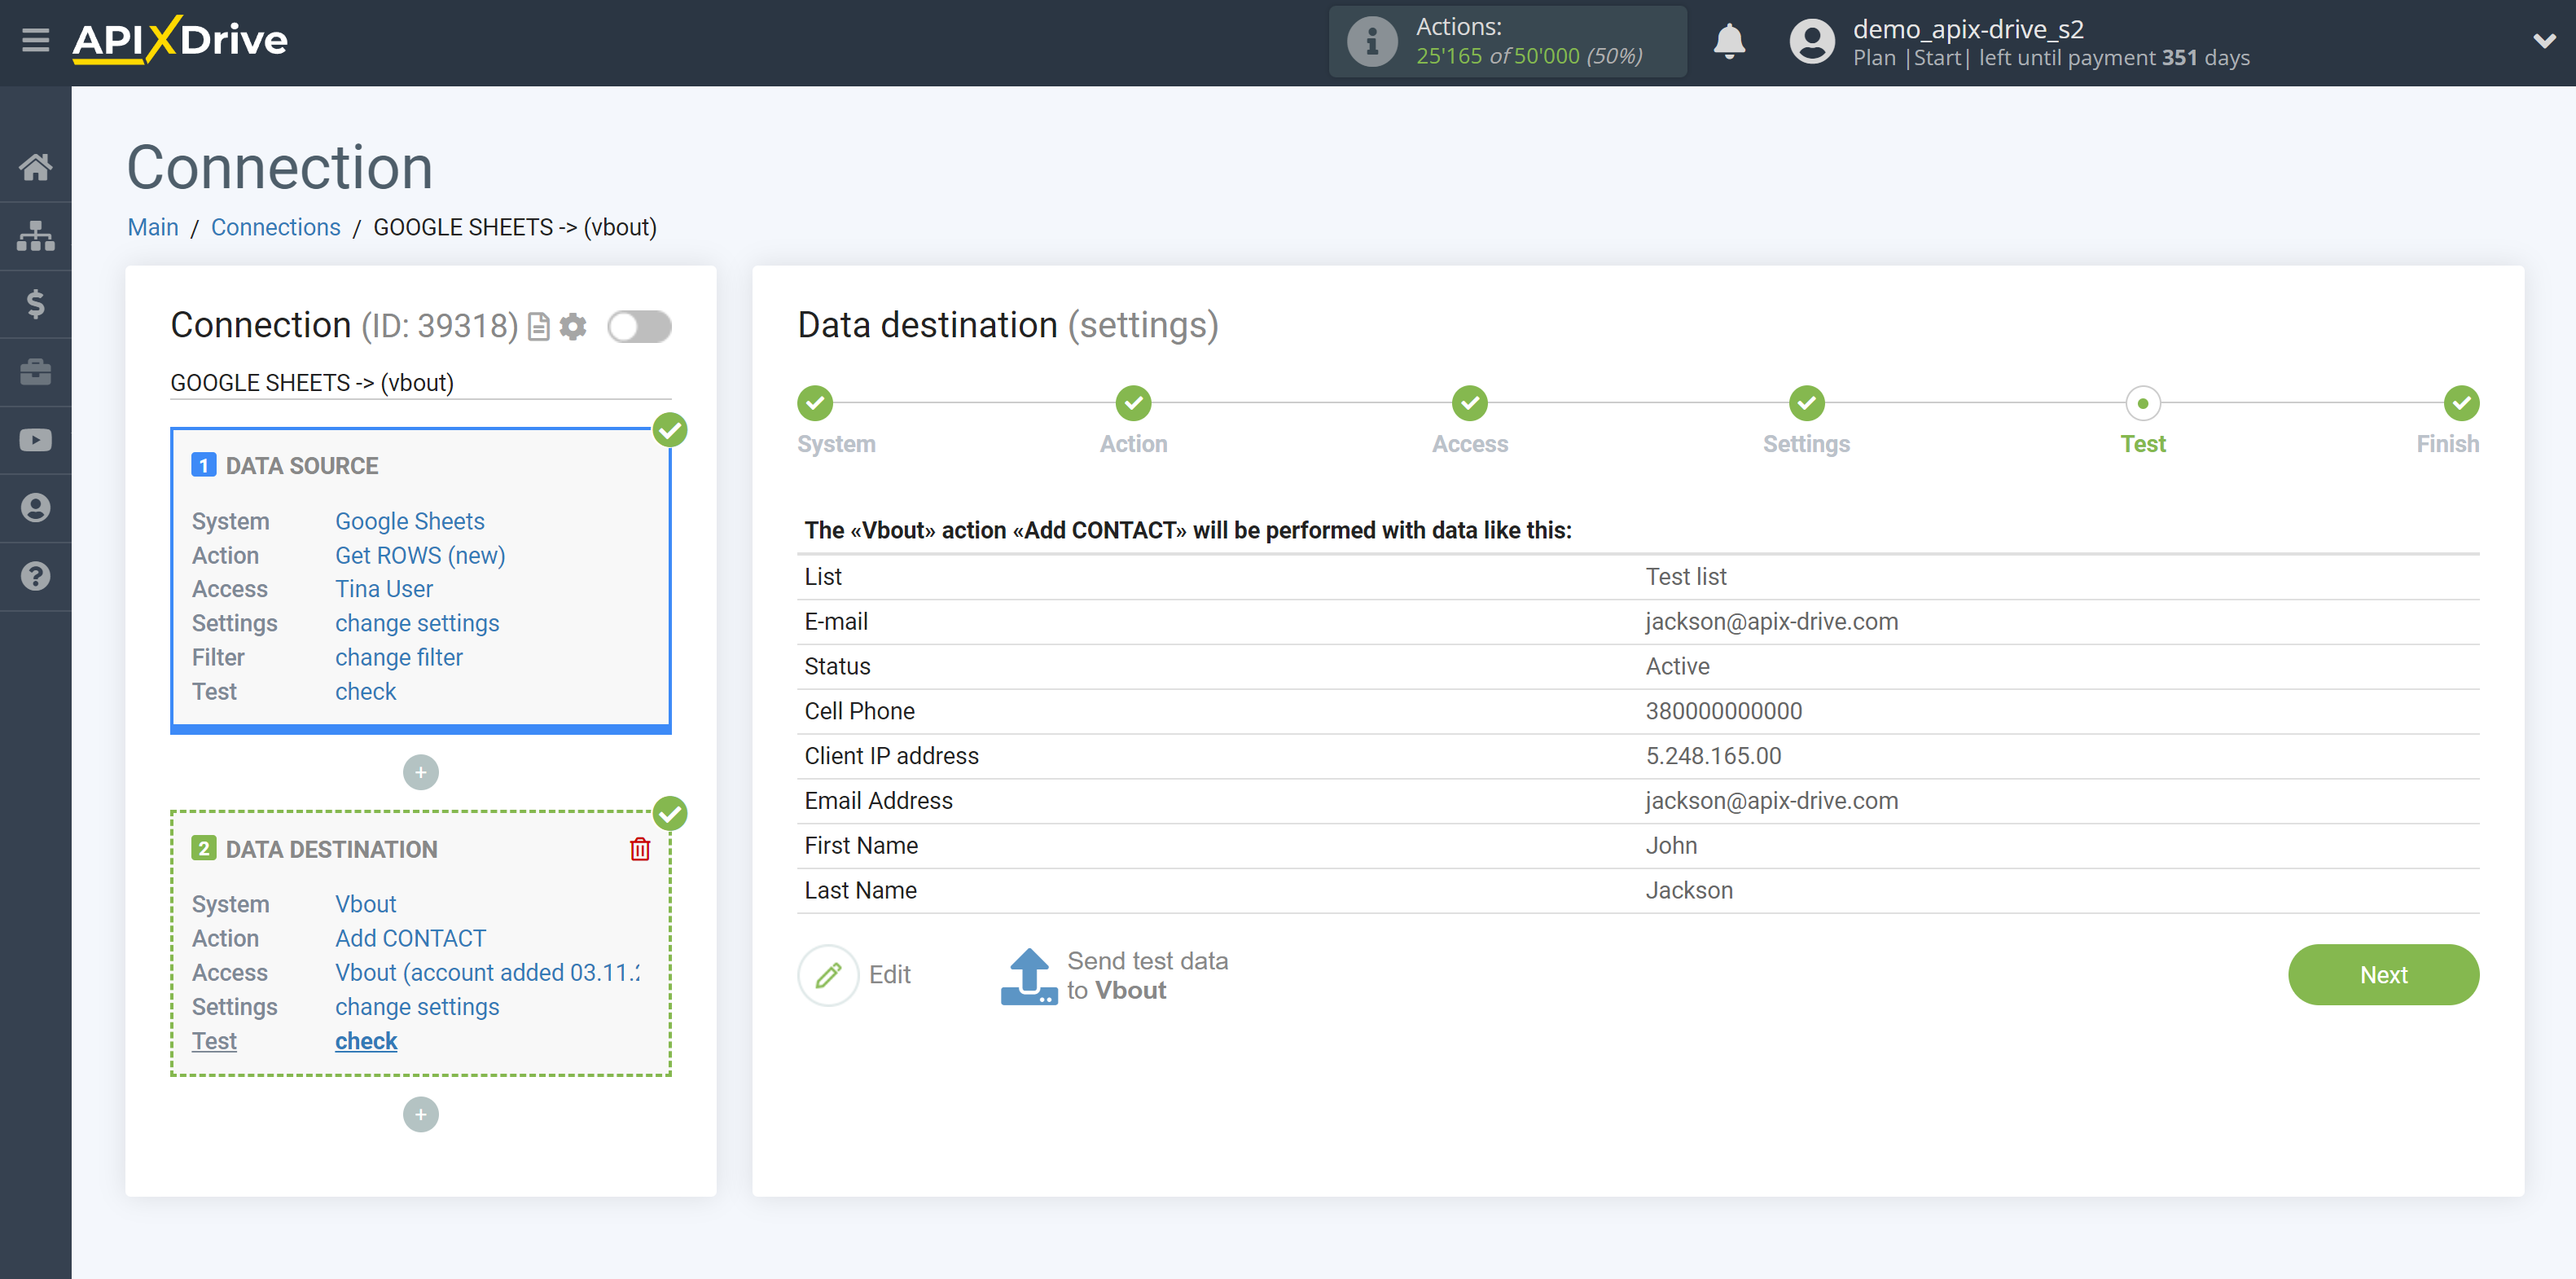Send test data to Vbout
The width and height of the screenshot is (2576, 1279).
tap(1115, 975)
